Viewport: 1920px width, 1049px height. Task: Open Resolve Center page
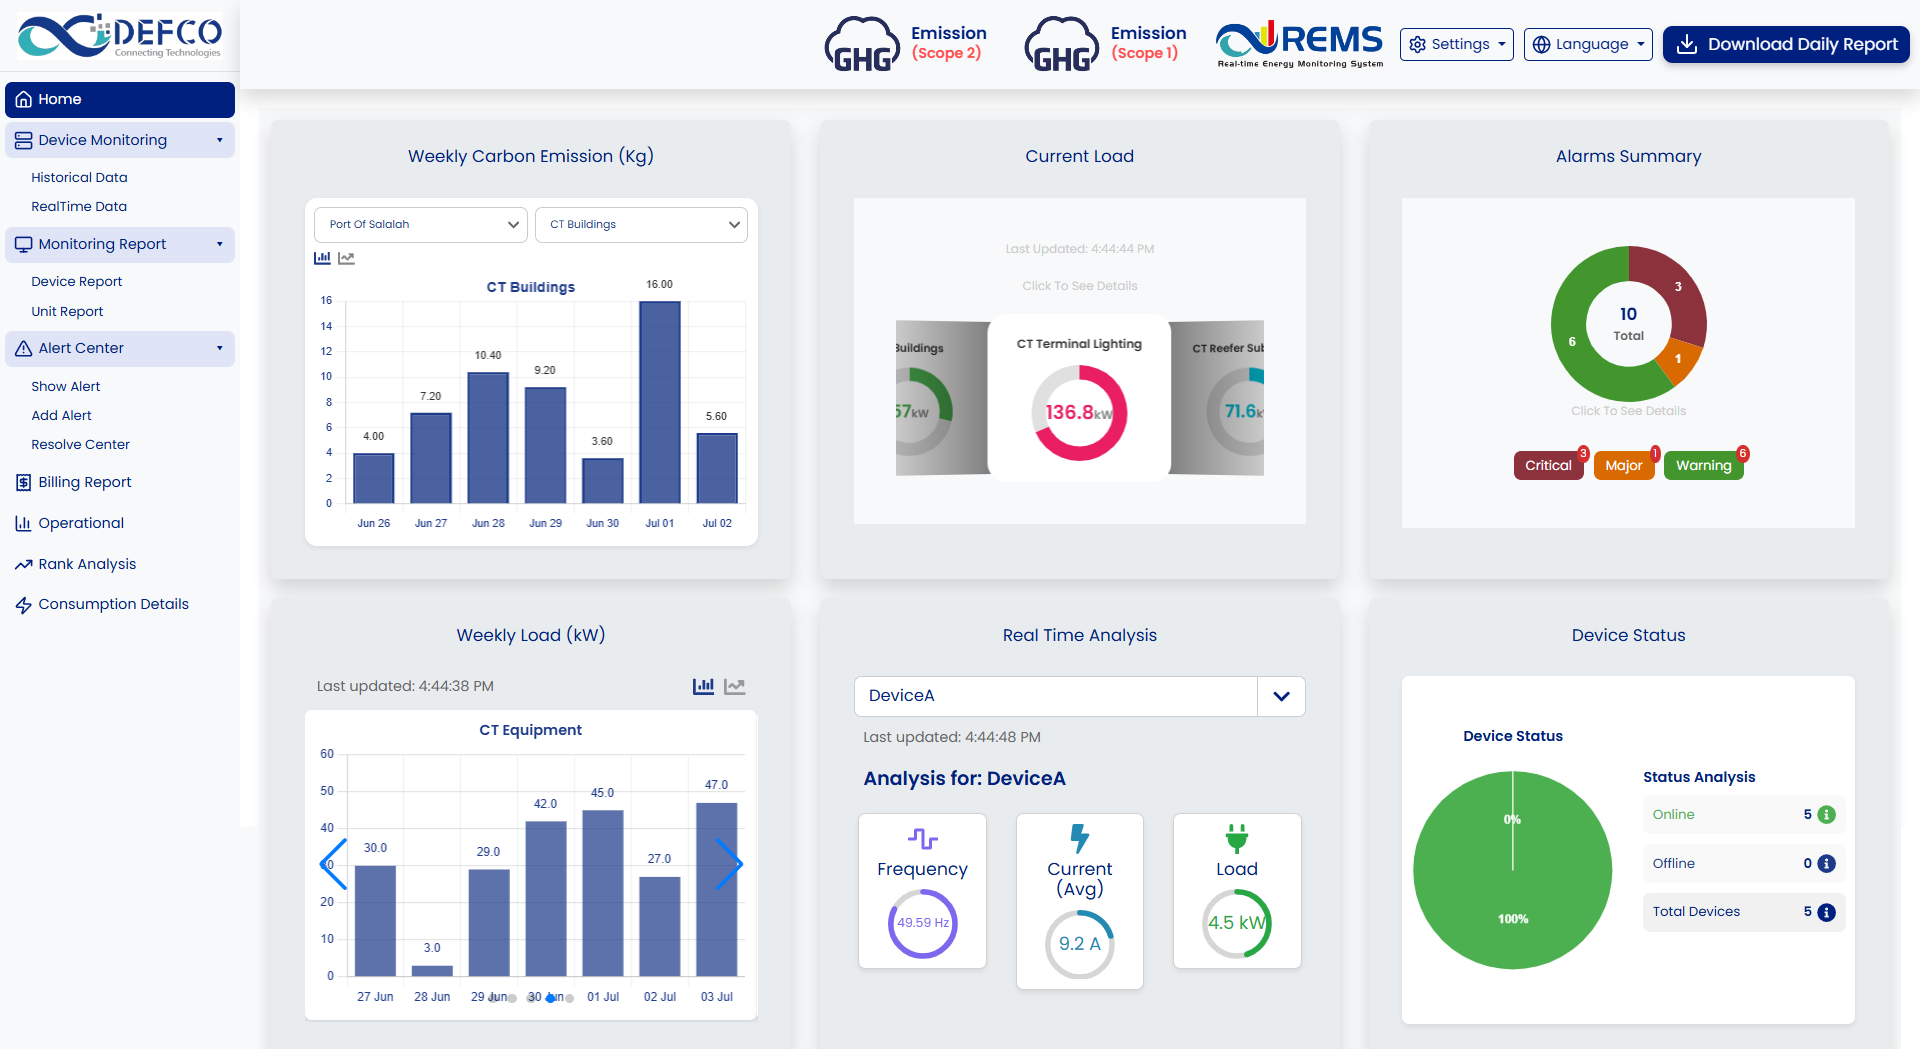coord(81,445)
